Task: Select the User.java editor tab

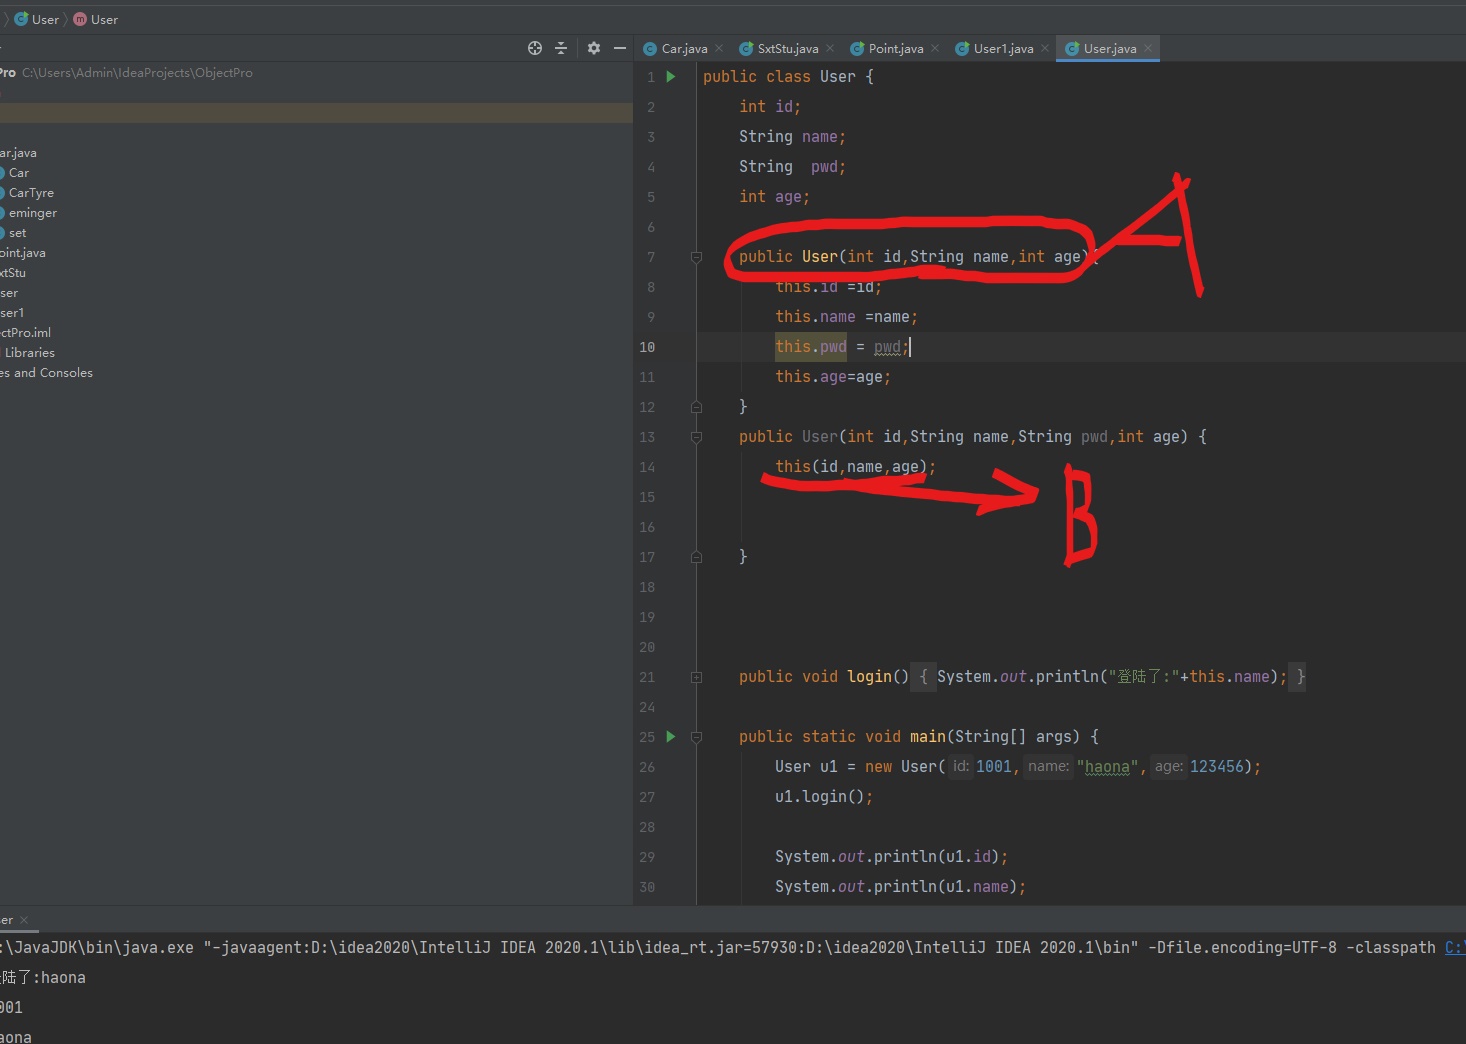Action: tap(1110, 49)
